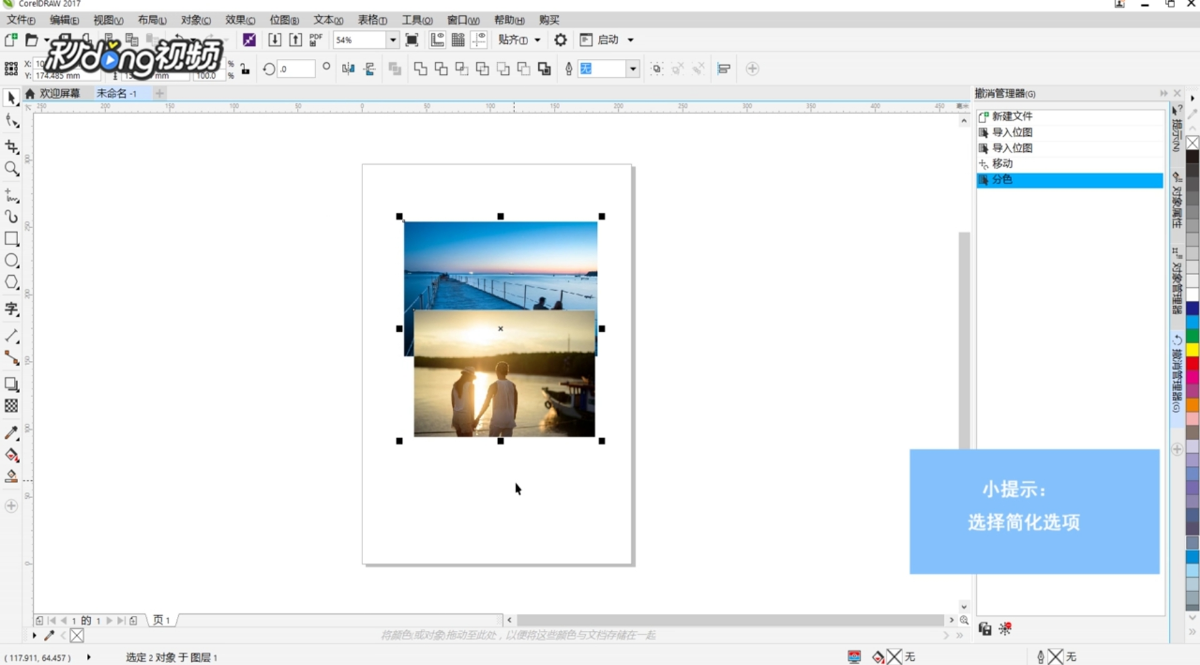This screenshot has width=1200, height=665.
Task: Open the 文件 menu
Action: pyautogui.click(x=20, y=20)
